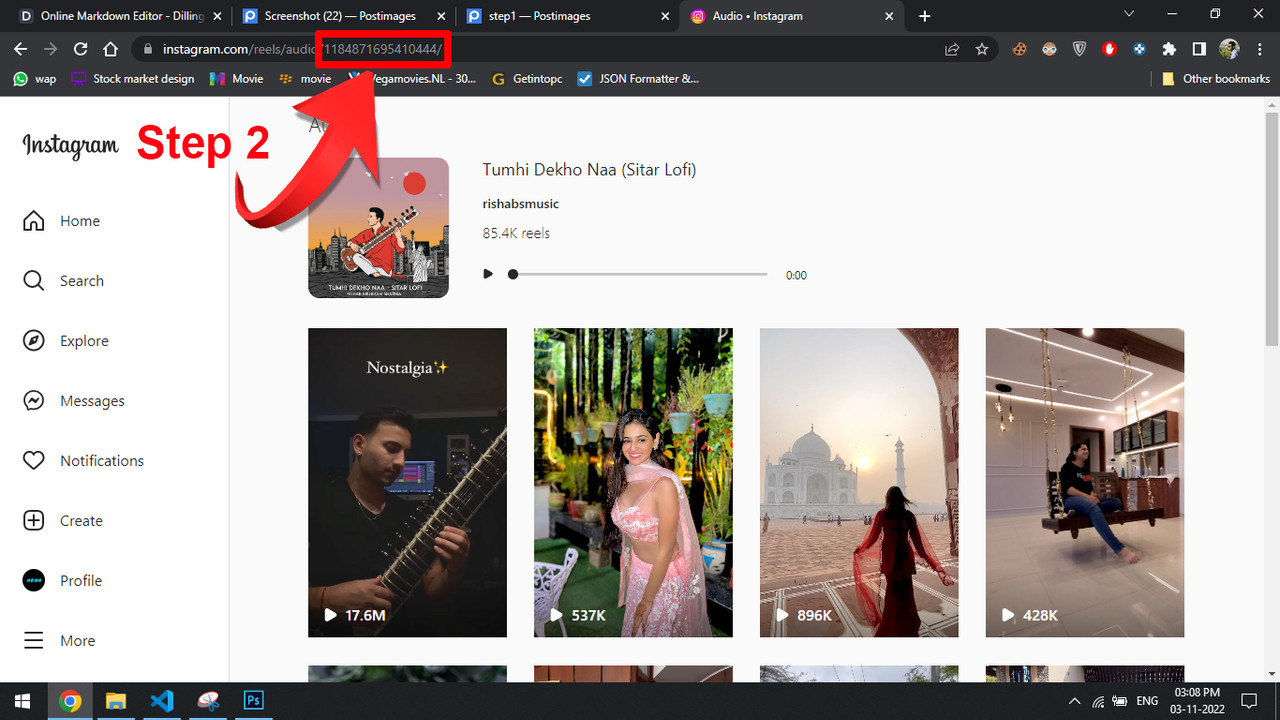Open the tab search dropdown arrow
The width and height of the screenshot is (1280, 720).
pyautogui.click(x=1129, y=15)
